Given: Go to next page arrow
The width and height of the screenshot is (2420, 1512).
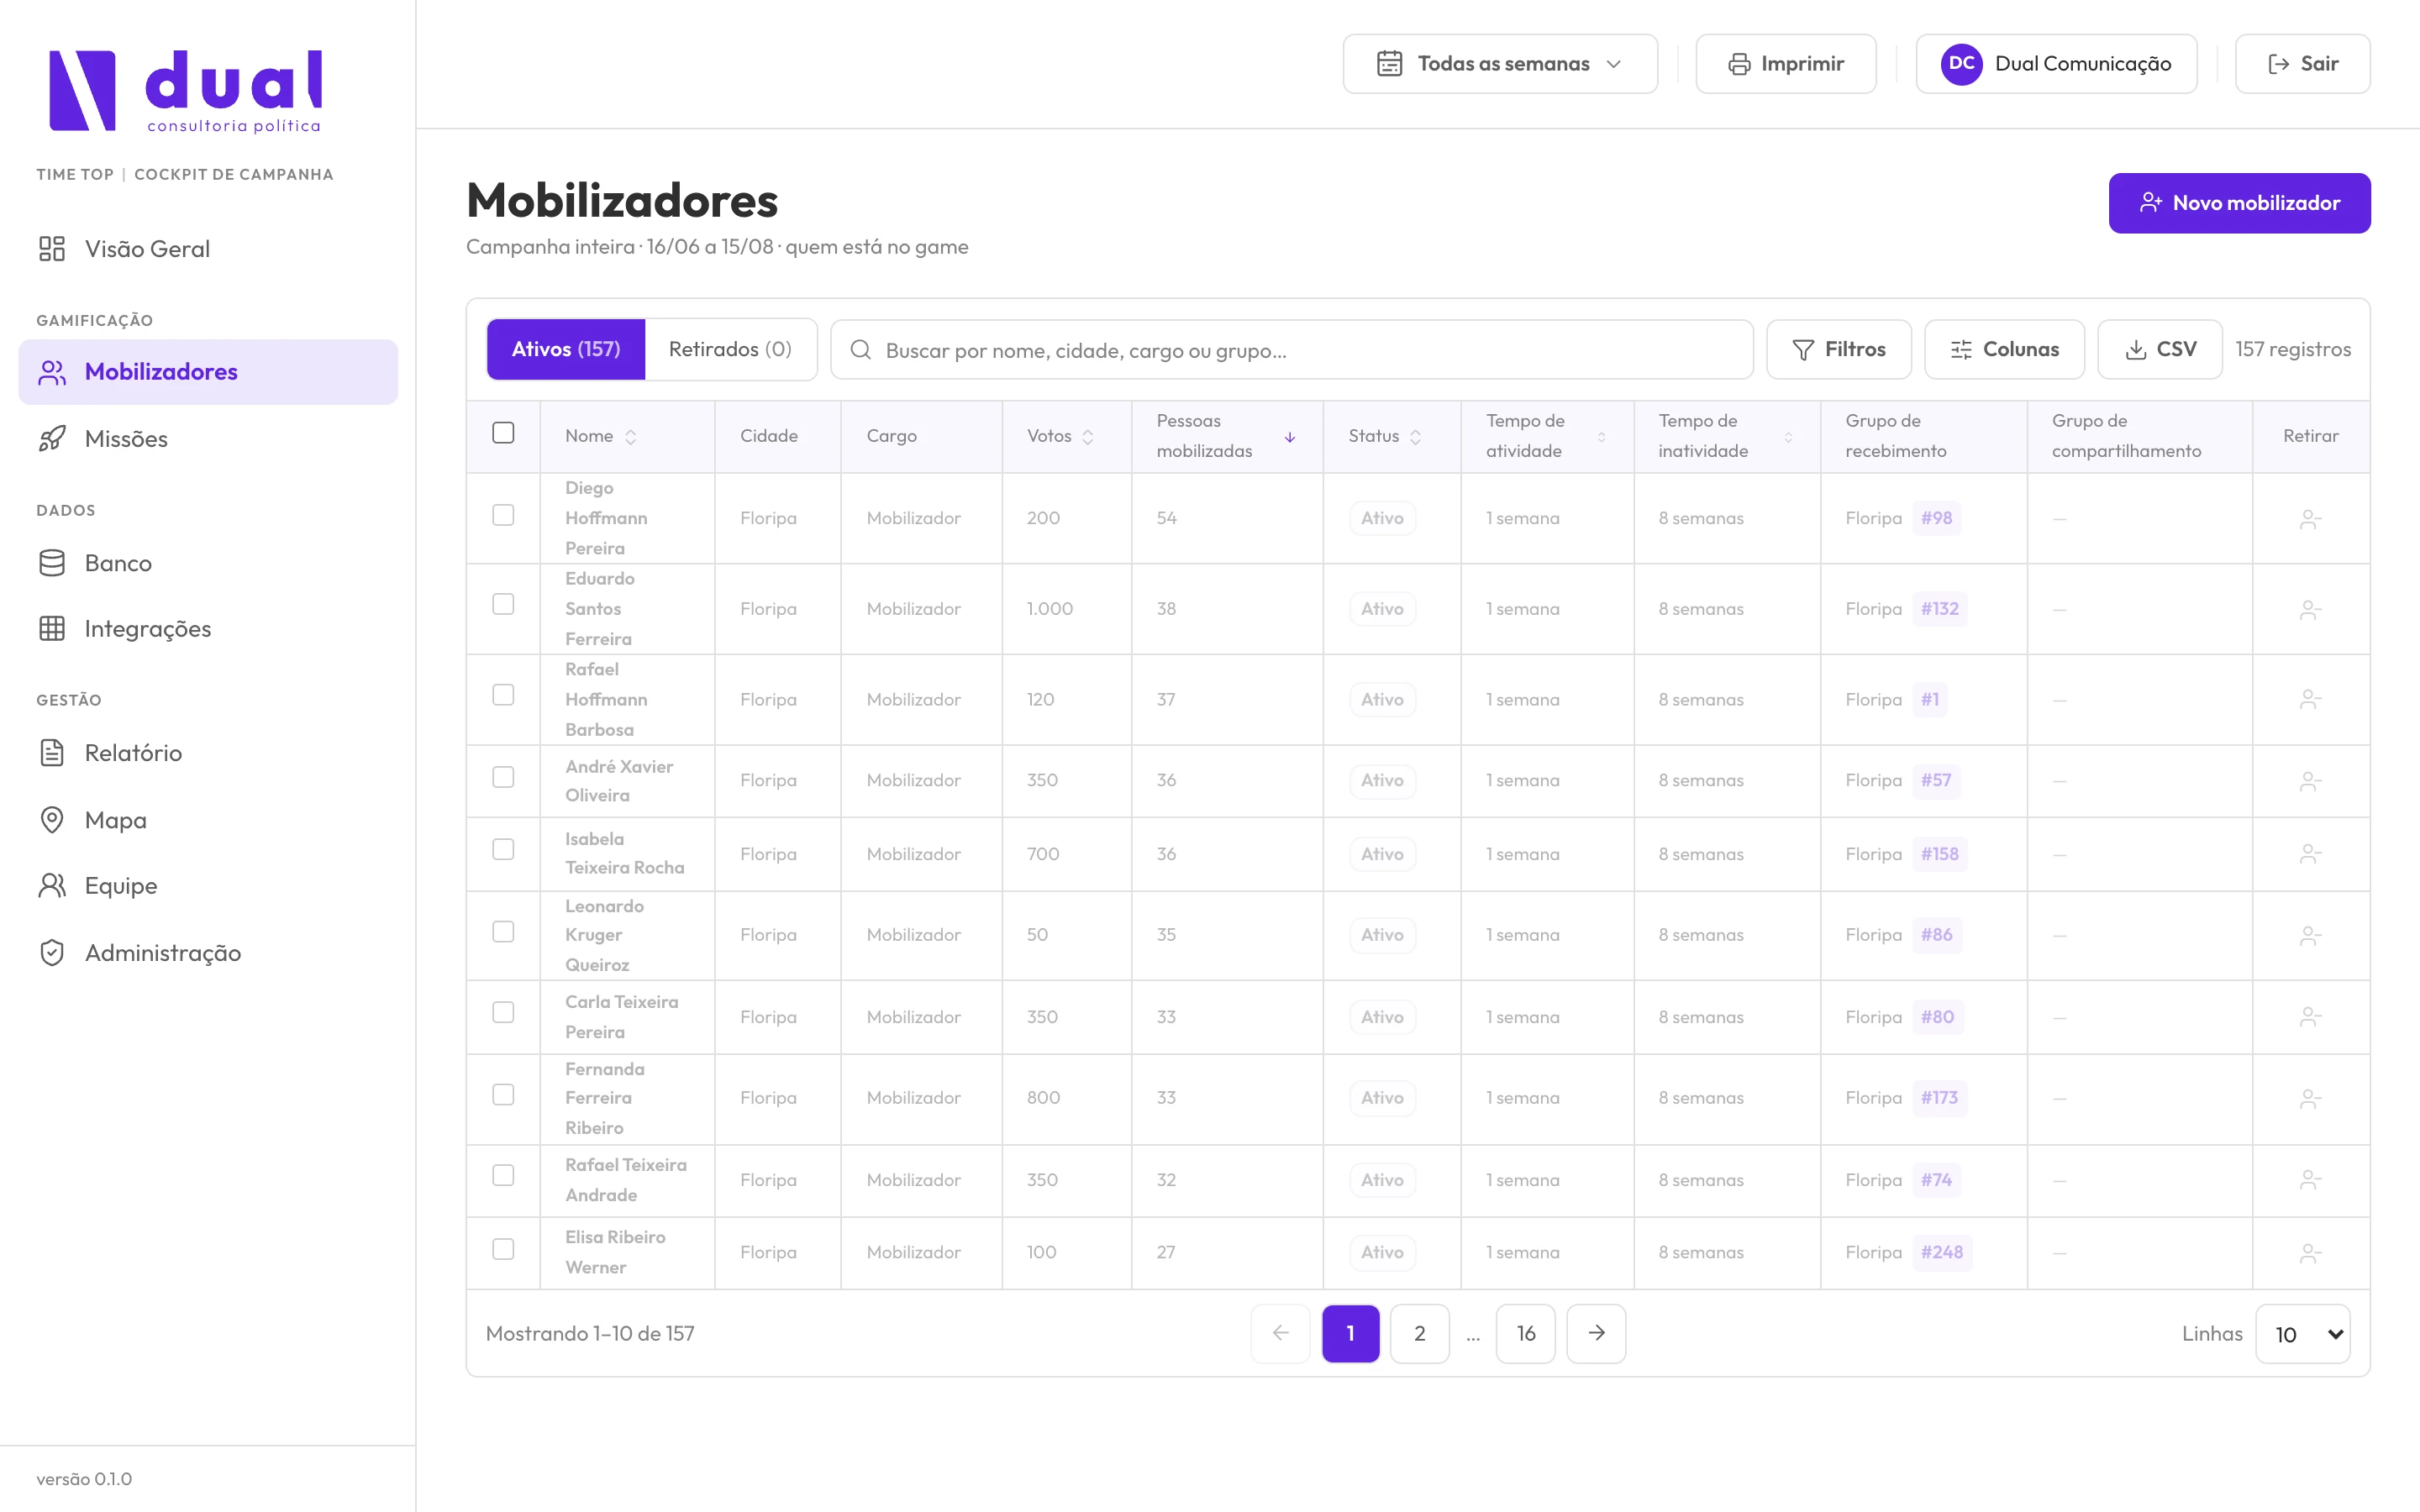Looking at the screenshot, I should [x=1596, y=1333].
